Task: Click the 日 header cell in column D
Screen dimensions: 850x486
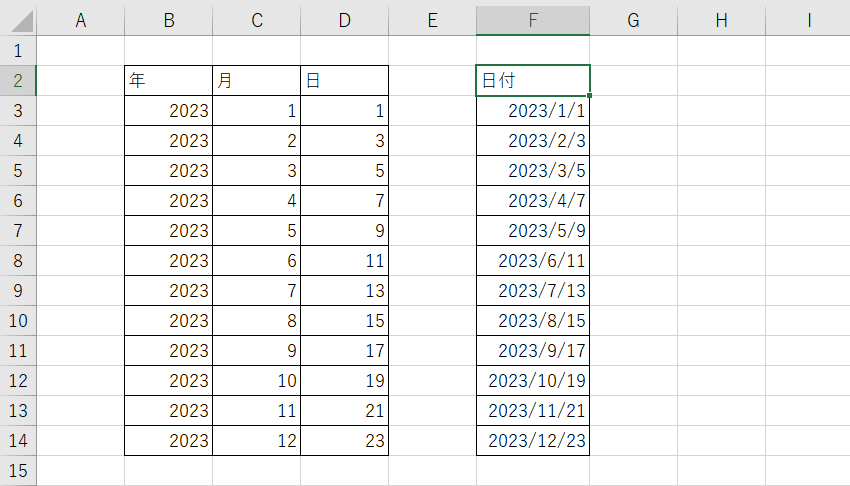Action: click(x=344, y=81)
